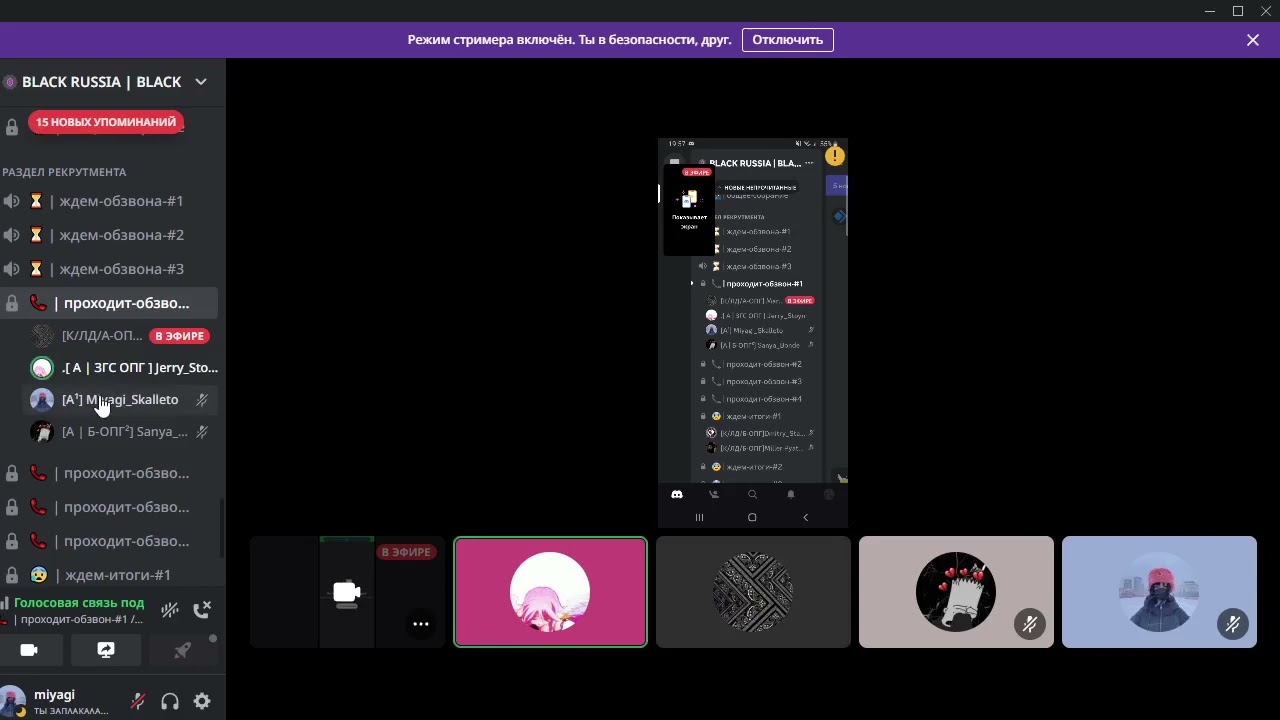Click the lock icon beside the mentions pill
This screenshot has width=1280, height=720.
(12, 127)
